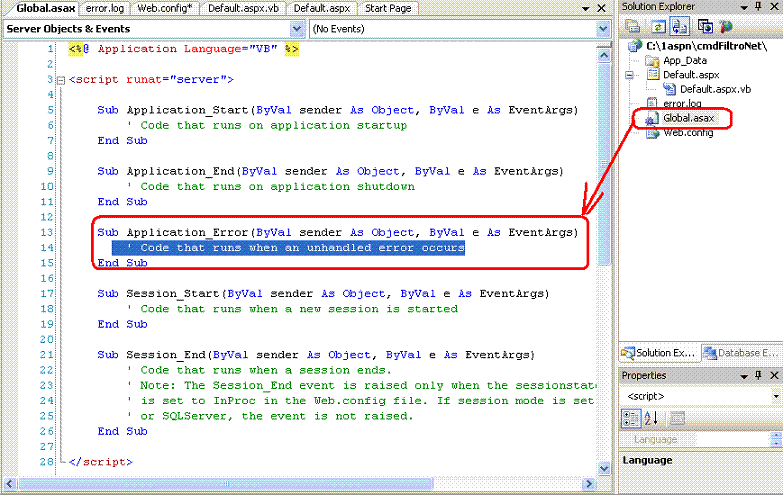Click the Application_Start sub declaration
783x495 pixels.
pyautogui.click(x=338, y=110)
